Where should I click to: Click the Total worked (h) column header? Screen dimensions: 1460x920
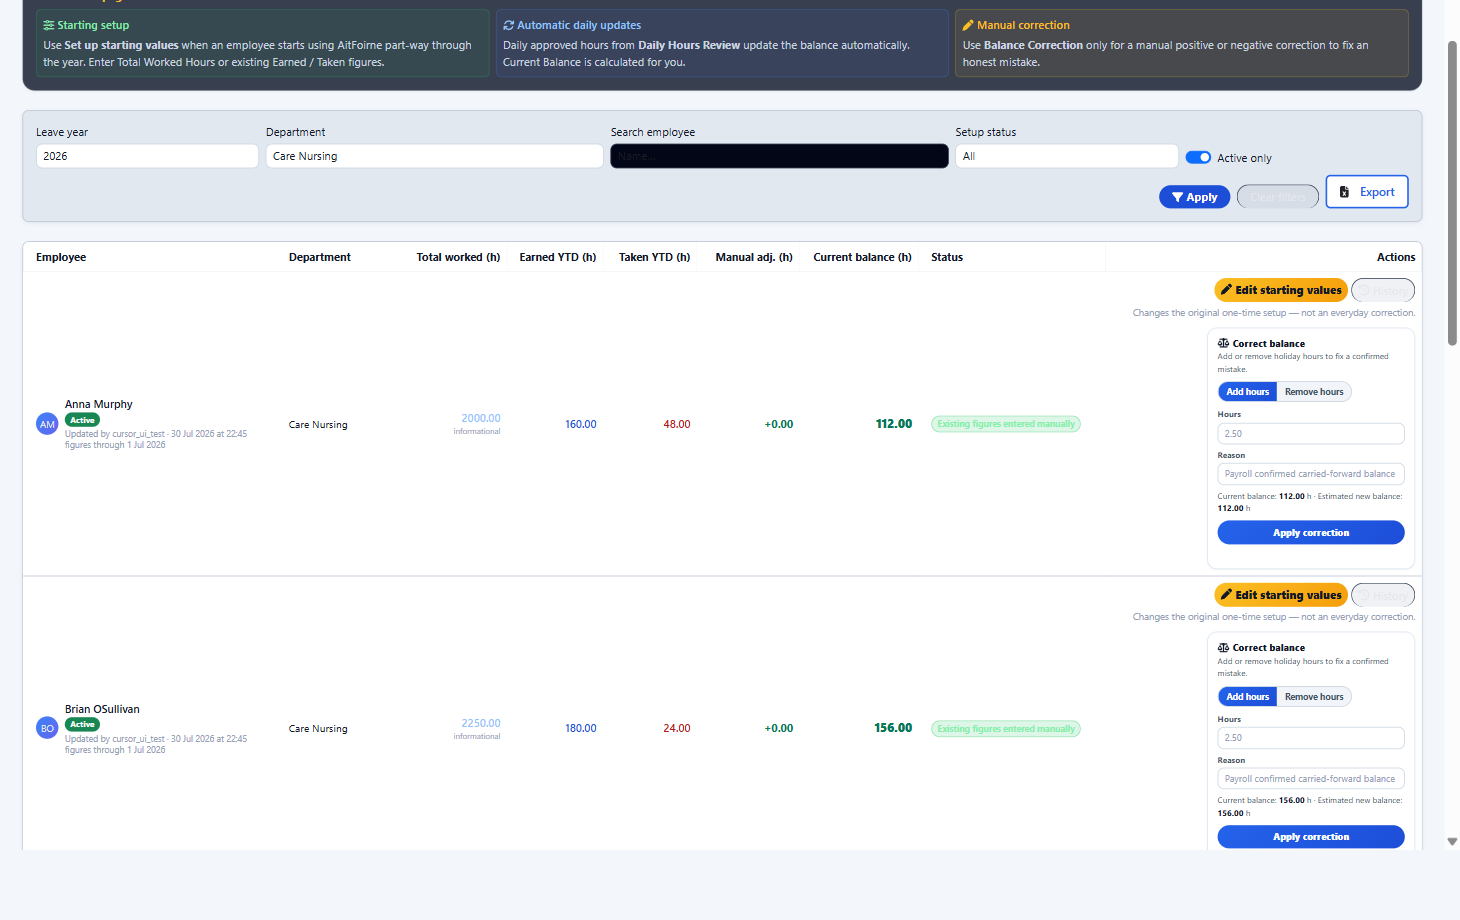(x=458, y=257)
